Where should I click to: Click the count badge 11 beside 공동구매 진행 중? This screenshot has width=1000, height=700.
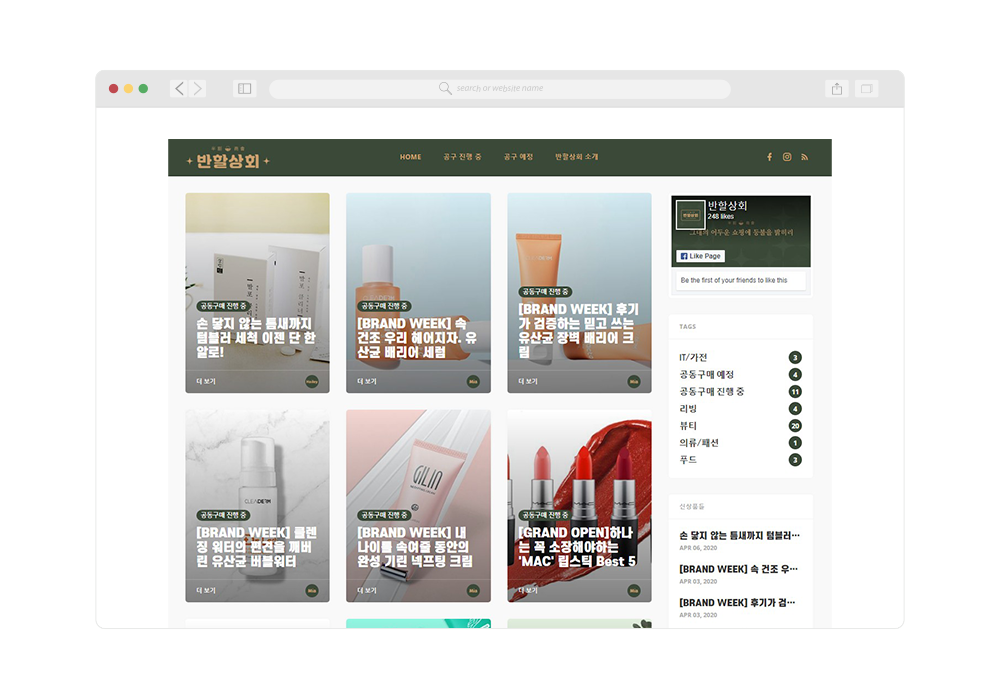pyautogui.click(x=795, y=391)
